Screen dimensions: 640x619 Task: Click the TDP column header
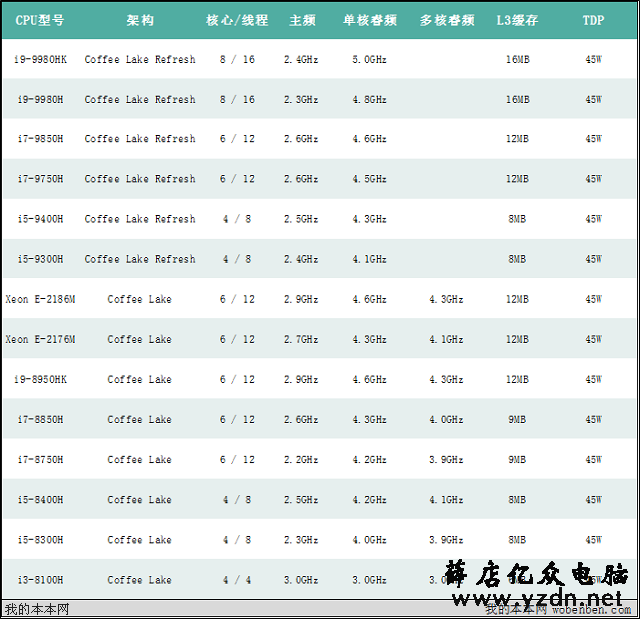pyautogui.click(x=593, y=20)
